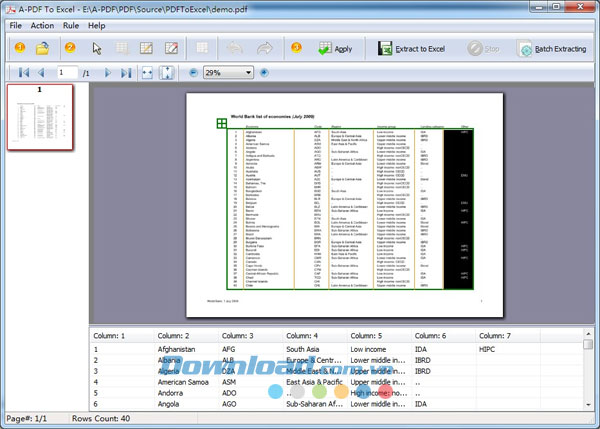Open the Help menu
The height and width of the screenshot is (429, 600).
point(96,26)
